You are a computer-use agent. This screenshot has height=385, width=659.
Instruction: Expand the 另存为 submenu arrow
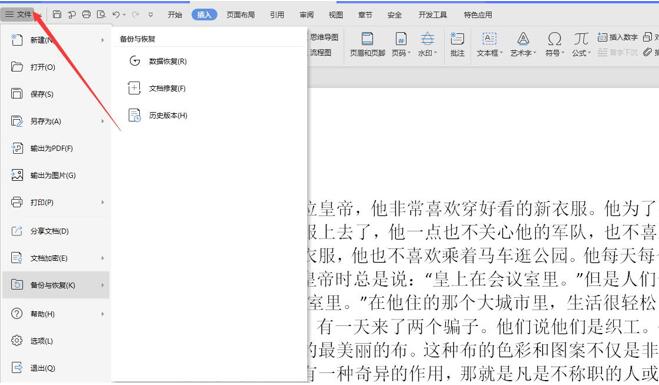point(102,121)
